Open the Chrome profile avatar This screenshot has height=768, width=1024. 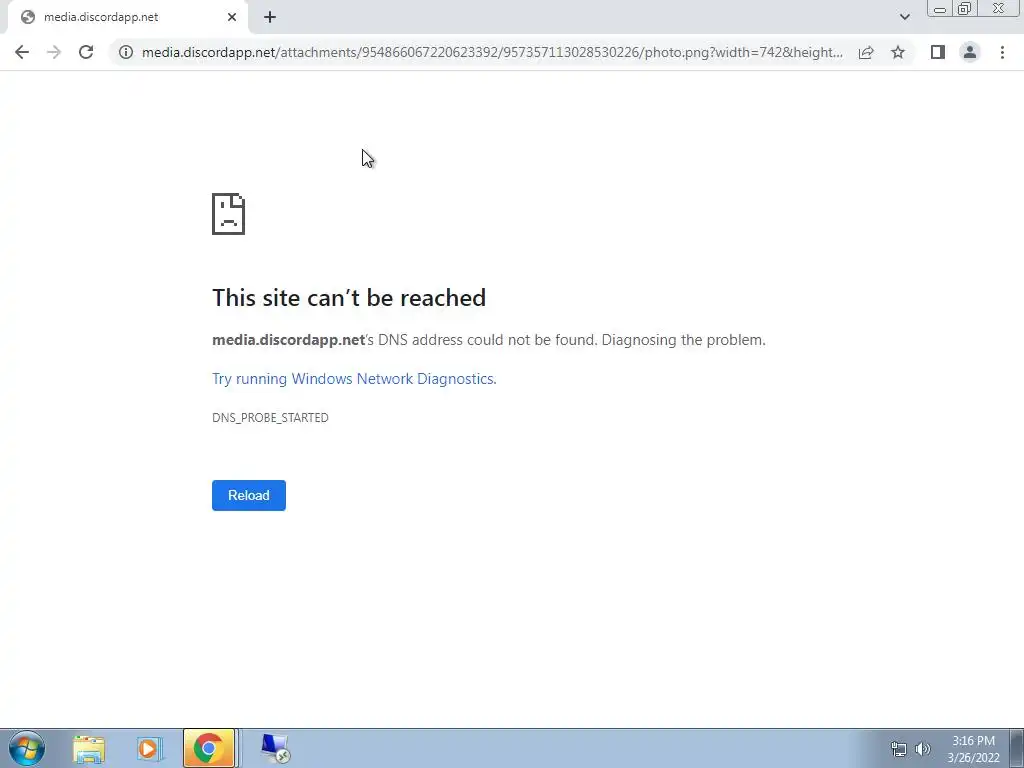coord(970,52)
